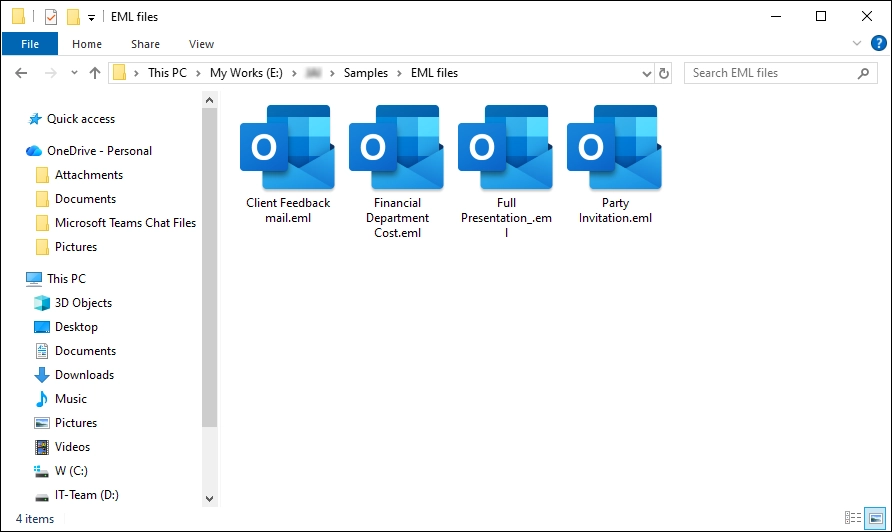Click the Forward navigation arrow
Screen dimensions: 892x532
coord(51,73)
